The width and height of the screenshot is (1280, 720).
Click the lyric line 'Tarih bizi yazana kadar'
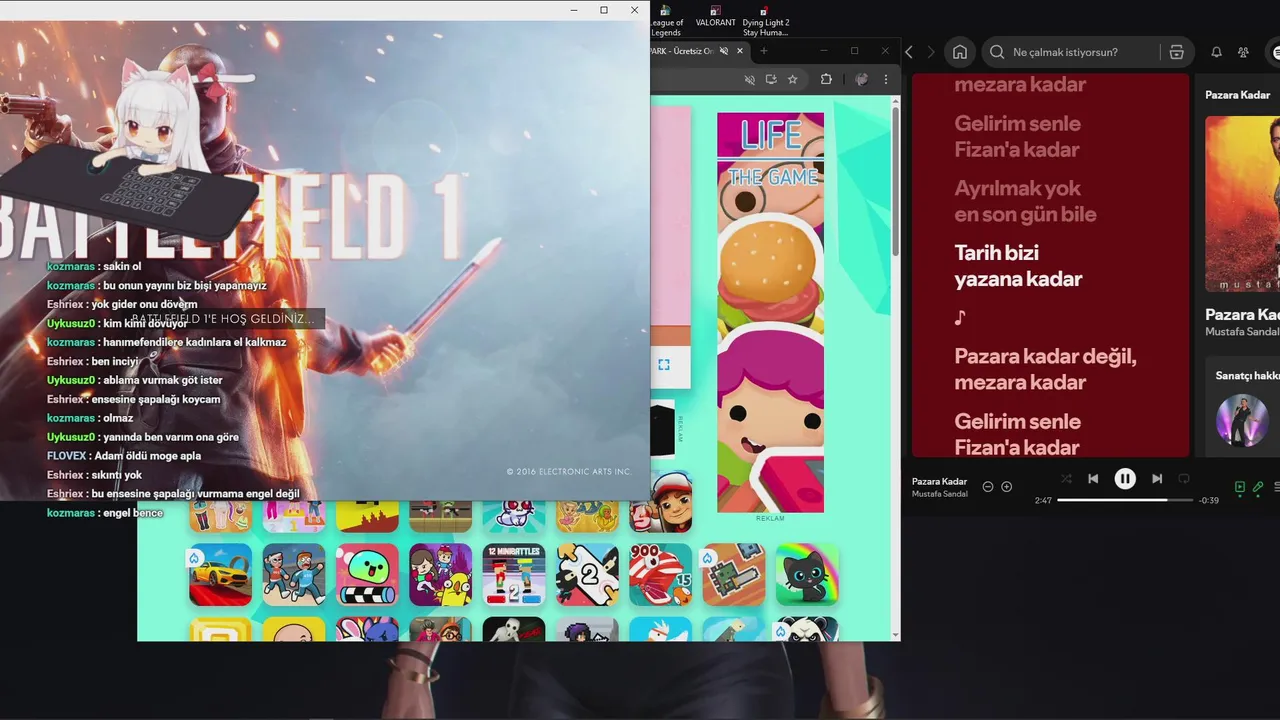tap(1018, 266)
